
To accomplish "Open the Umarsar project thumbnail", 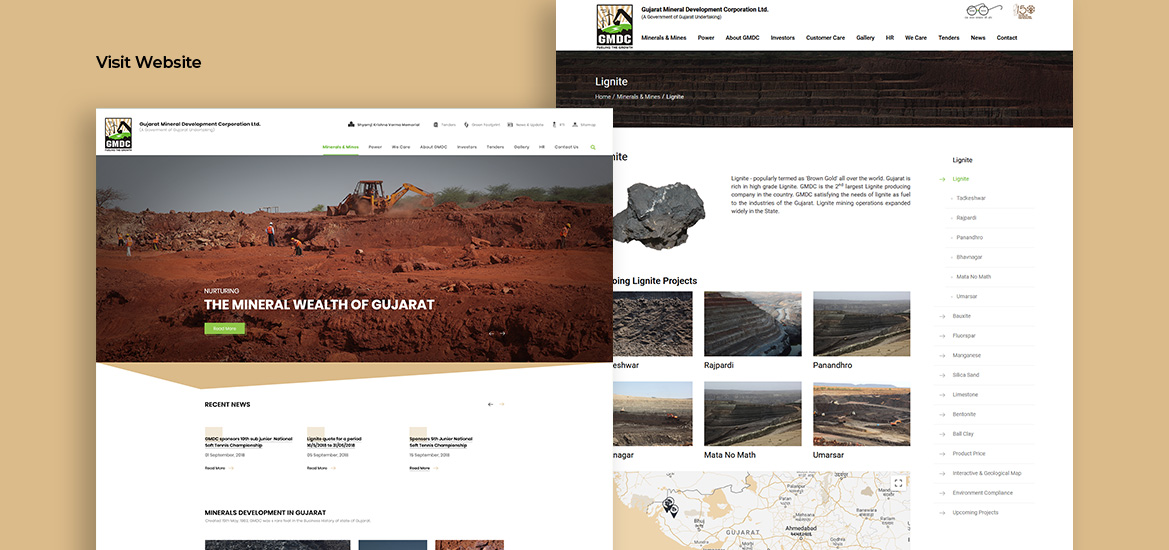I will (x=862, y=414).
